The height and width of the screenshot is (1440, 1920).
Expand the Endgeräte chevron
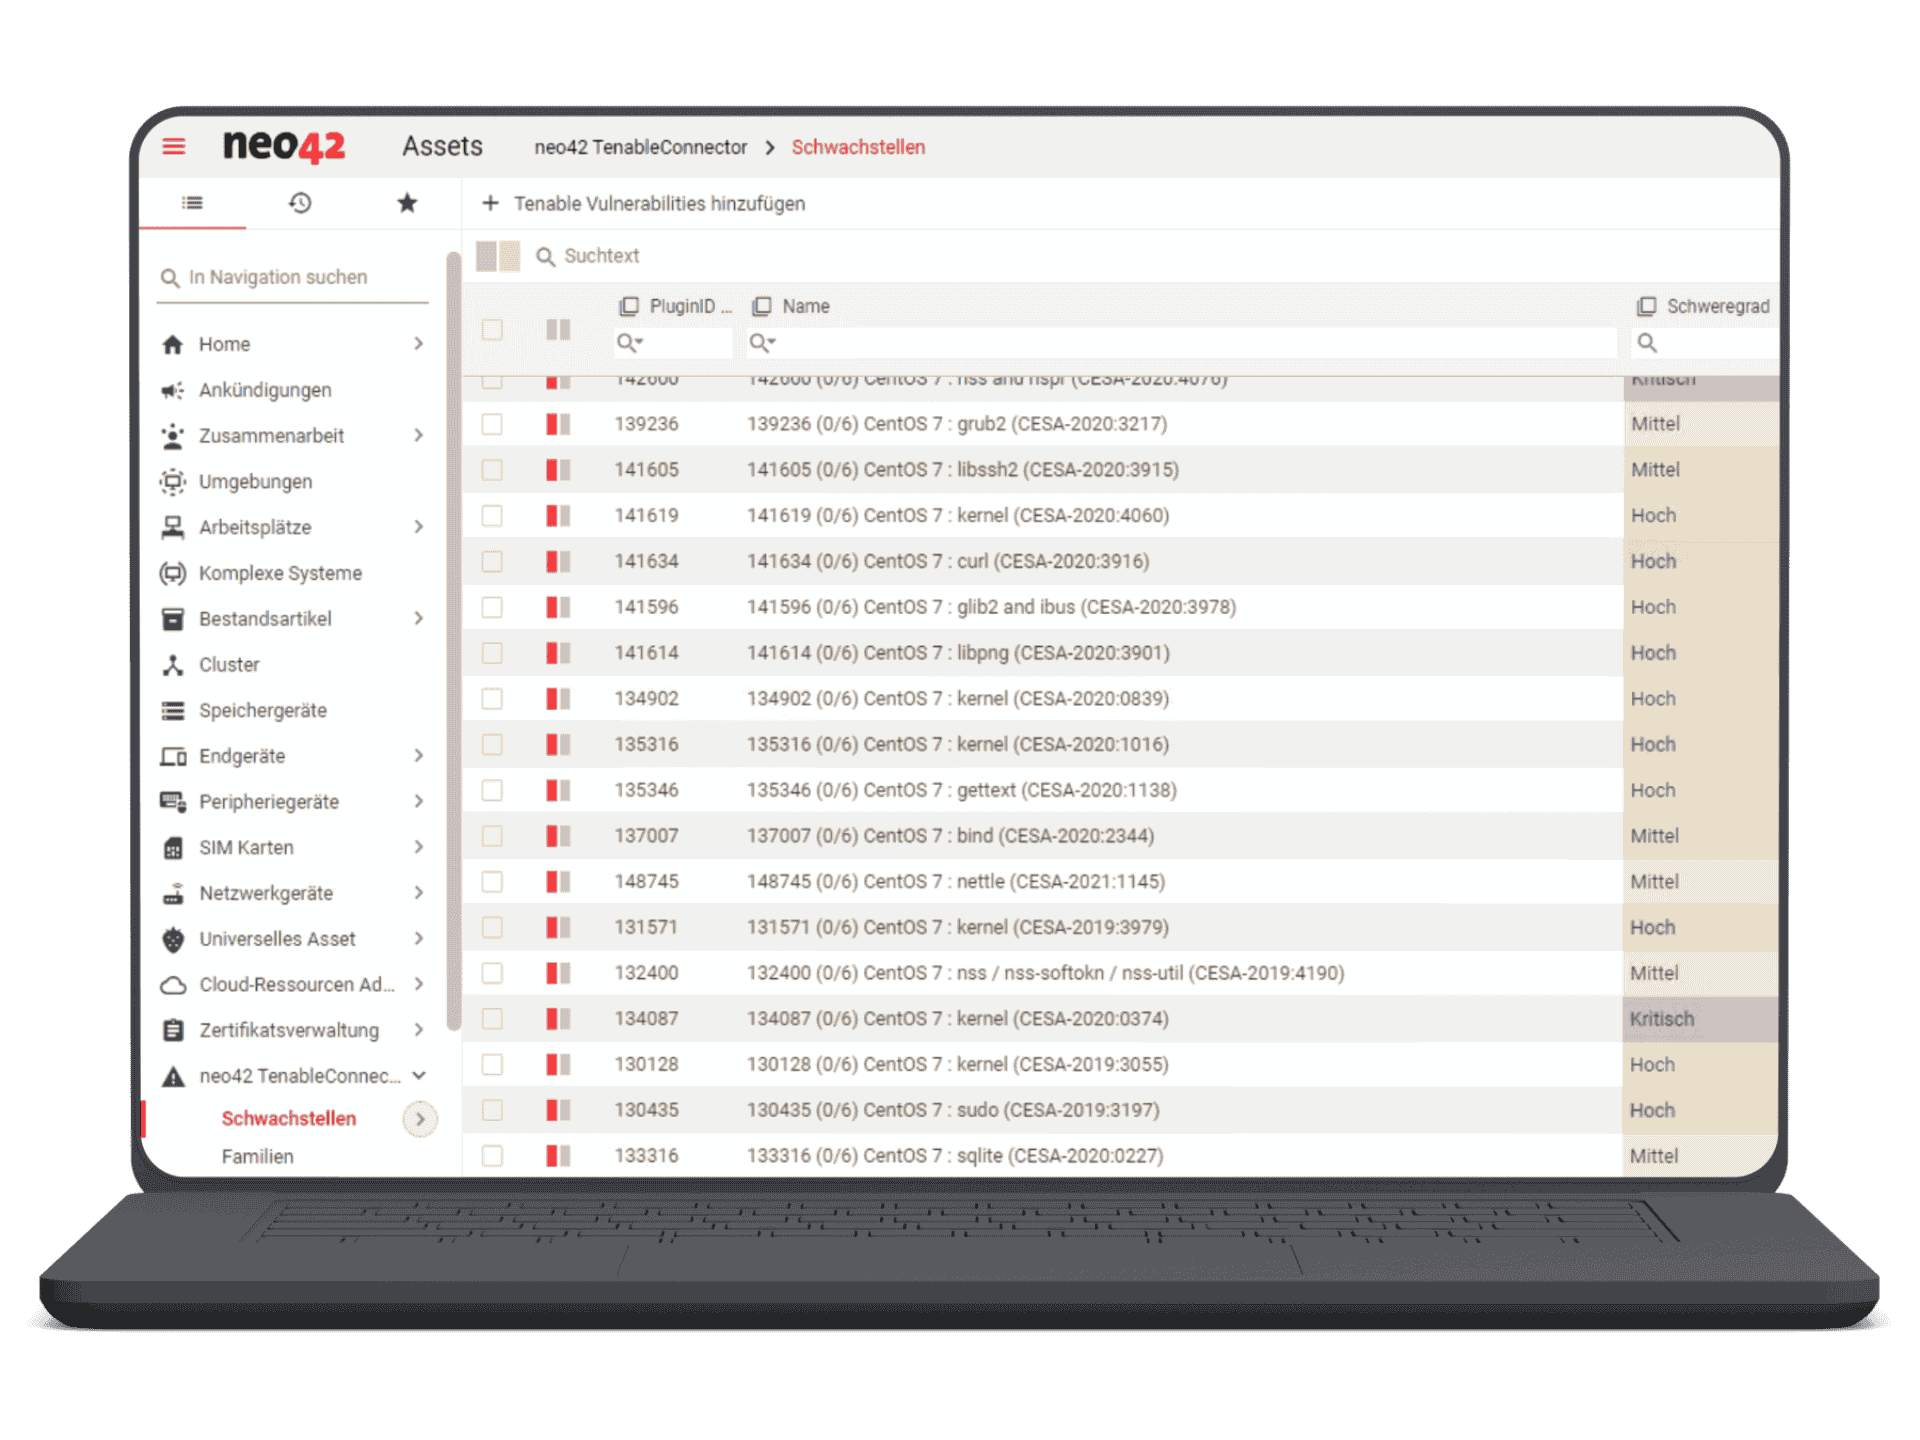[x=419, y=756]
